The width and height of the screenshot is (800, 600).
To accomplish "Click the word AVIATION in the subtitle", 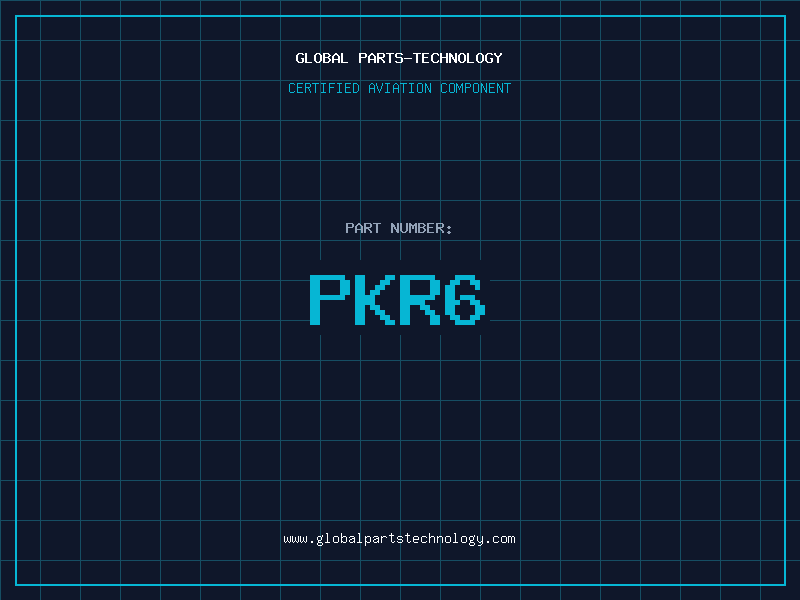I will [x=400, y=88].
